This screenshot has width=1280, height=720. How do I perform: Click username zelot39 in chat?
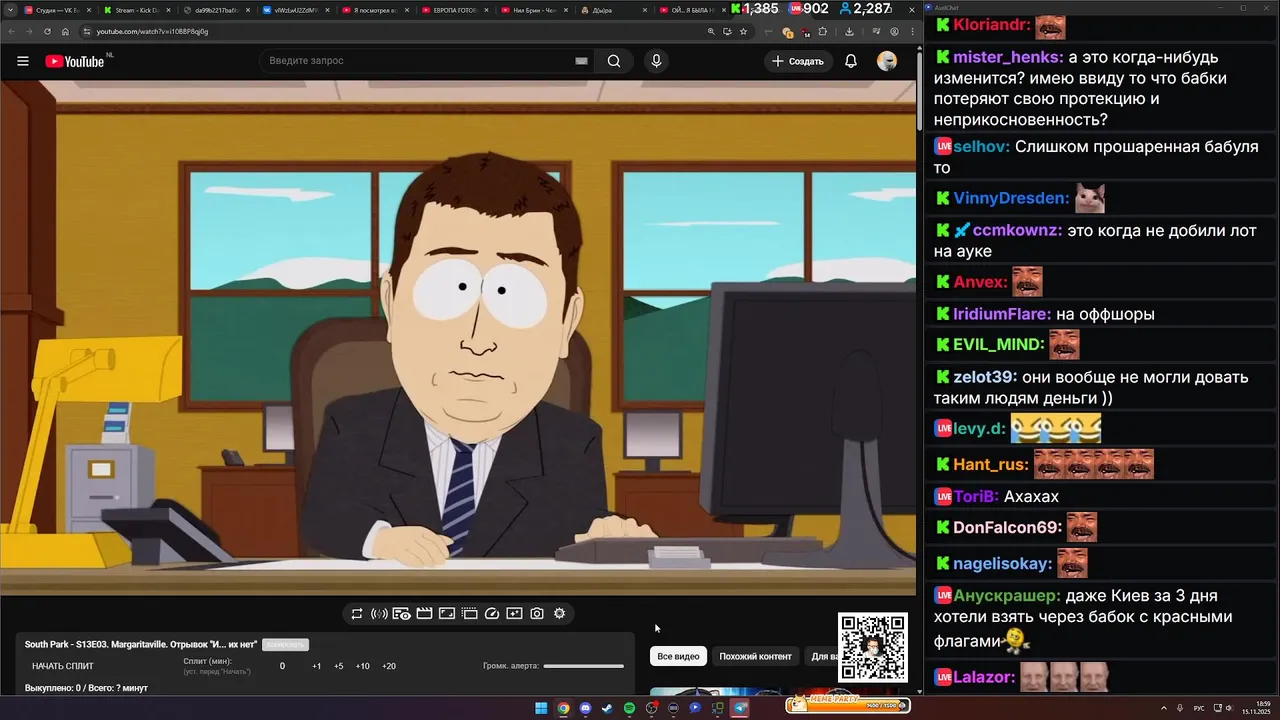(985, 377)
